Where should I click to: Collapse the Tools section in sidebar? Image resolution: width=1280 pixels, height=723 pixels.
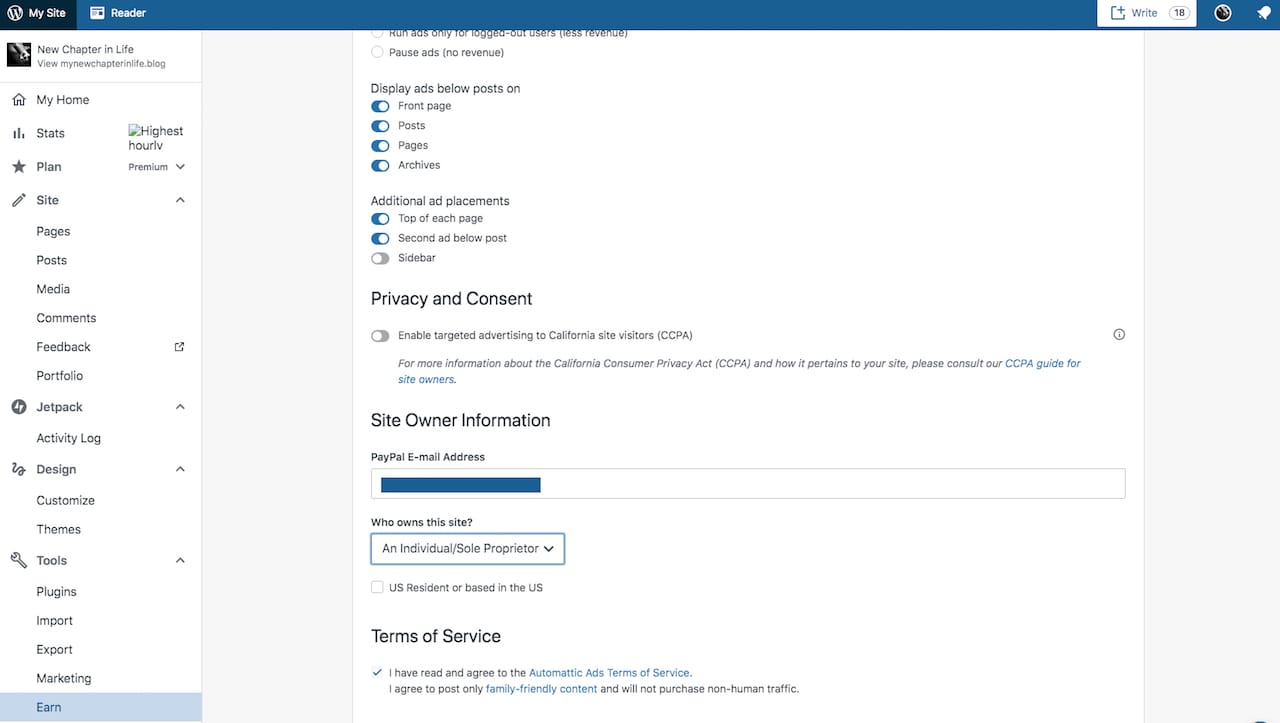click(180, 561)
